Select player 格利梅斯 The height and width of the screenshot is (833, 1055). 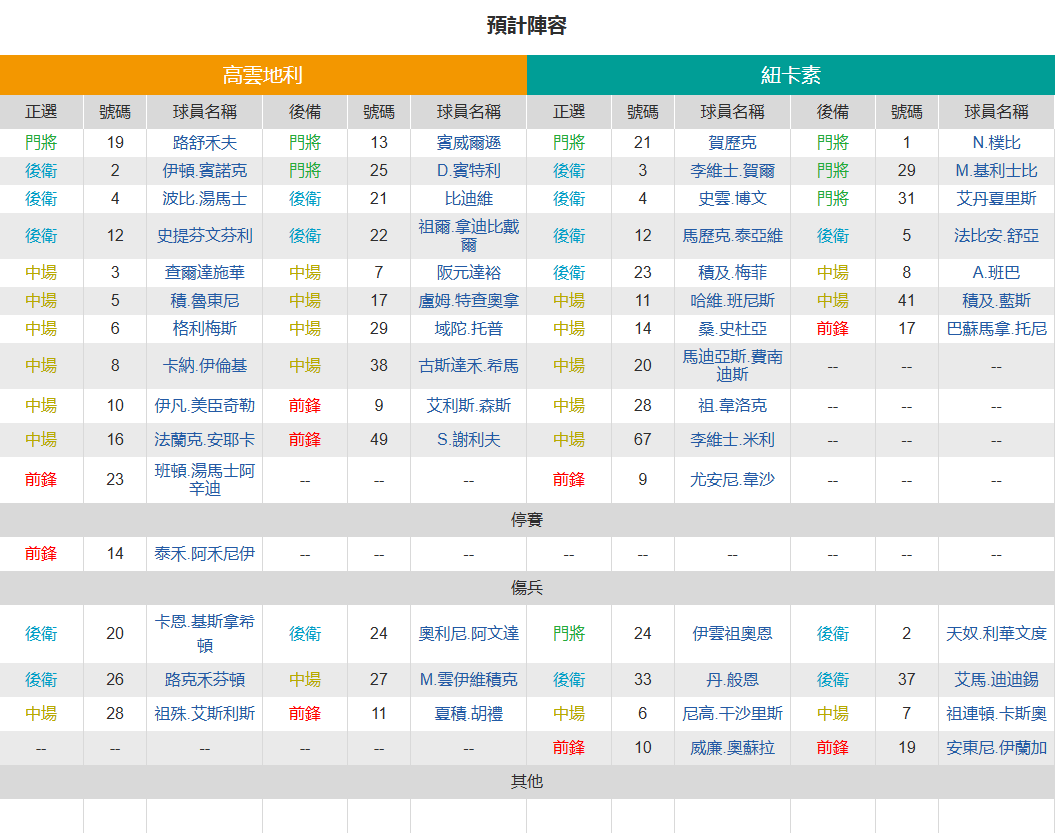[x=205, y=329]
